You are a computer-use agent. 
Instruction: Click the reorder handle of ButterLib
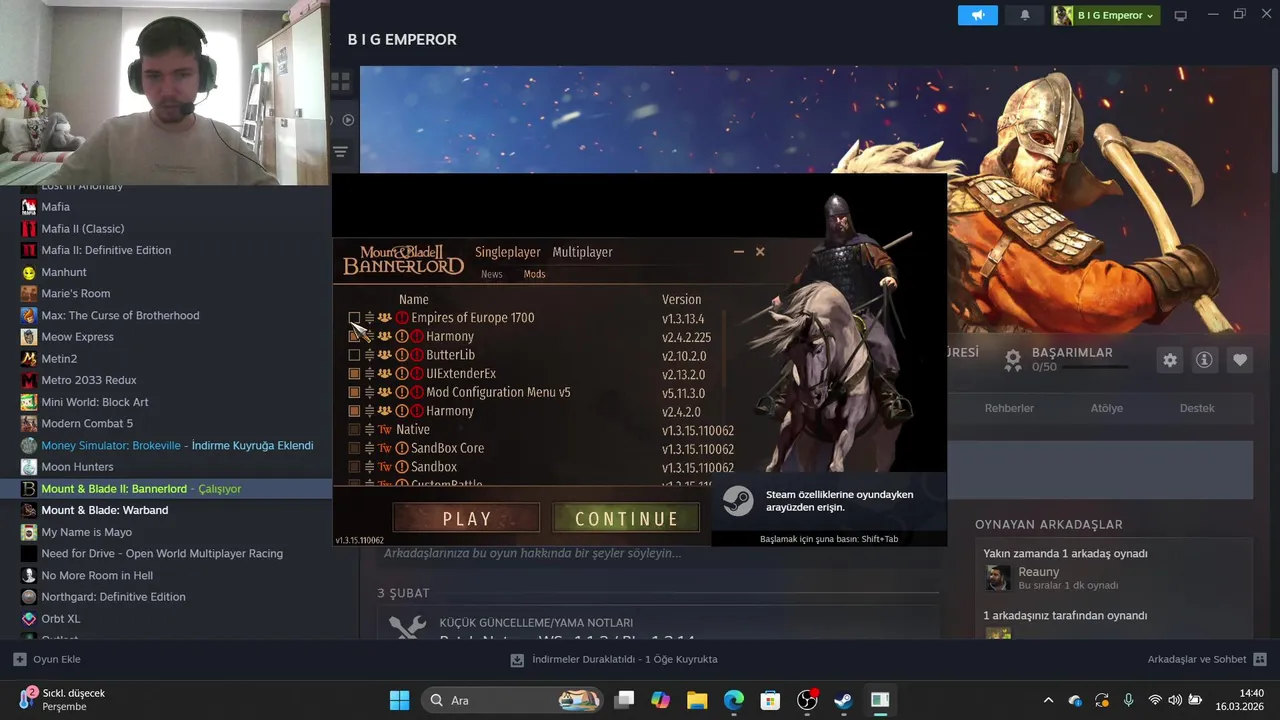pos(369,355)
